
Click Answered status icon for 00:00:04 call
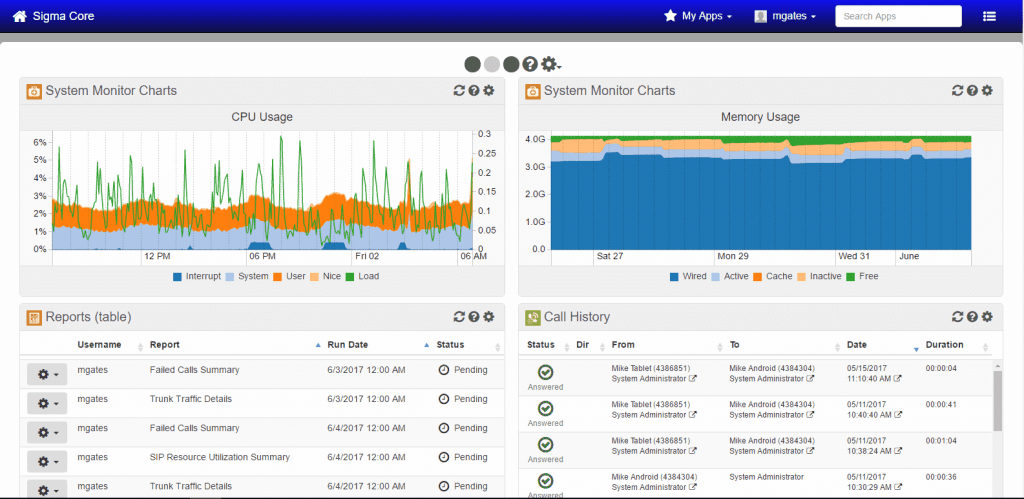(546, 372)
